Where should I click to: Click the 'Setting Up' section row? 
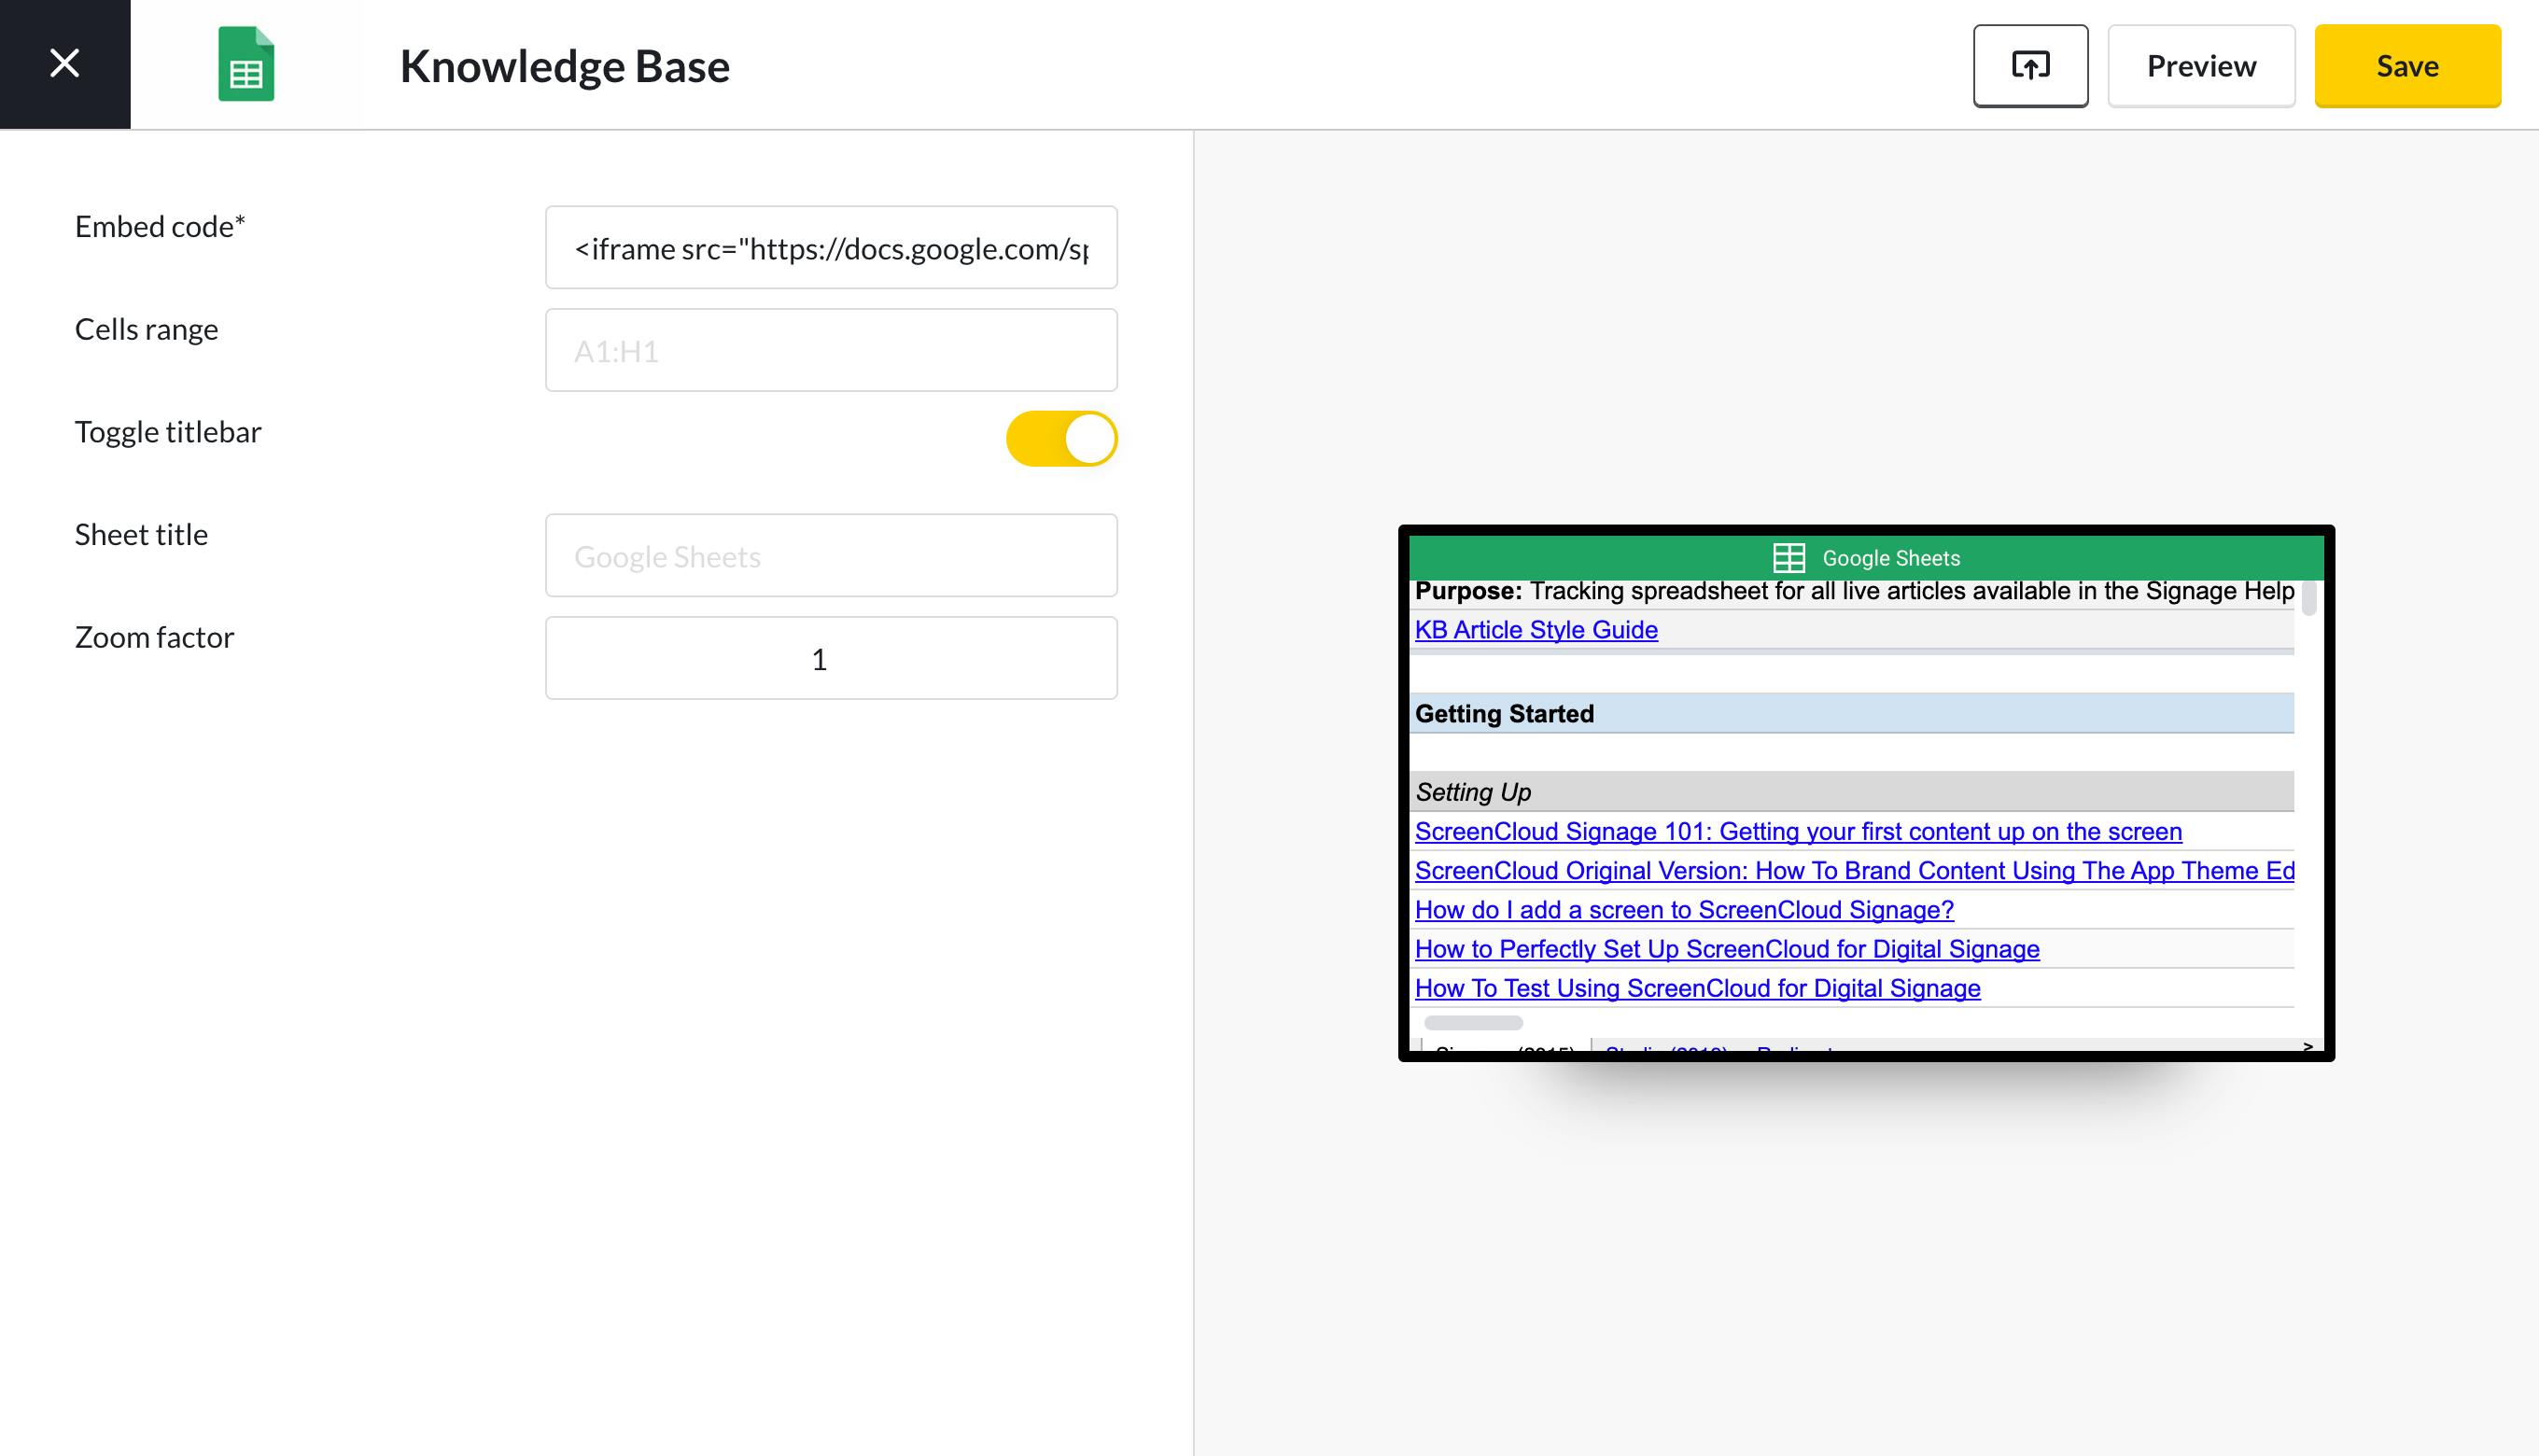point(1851,792)
